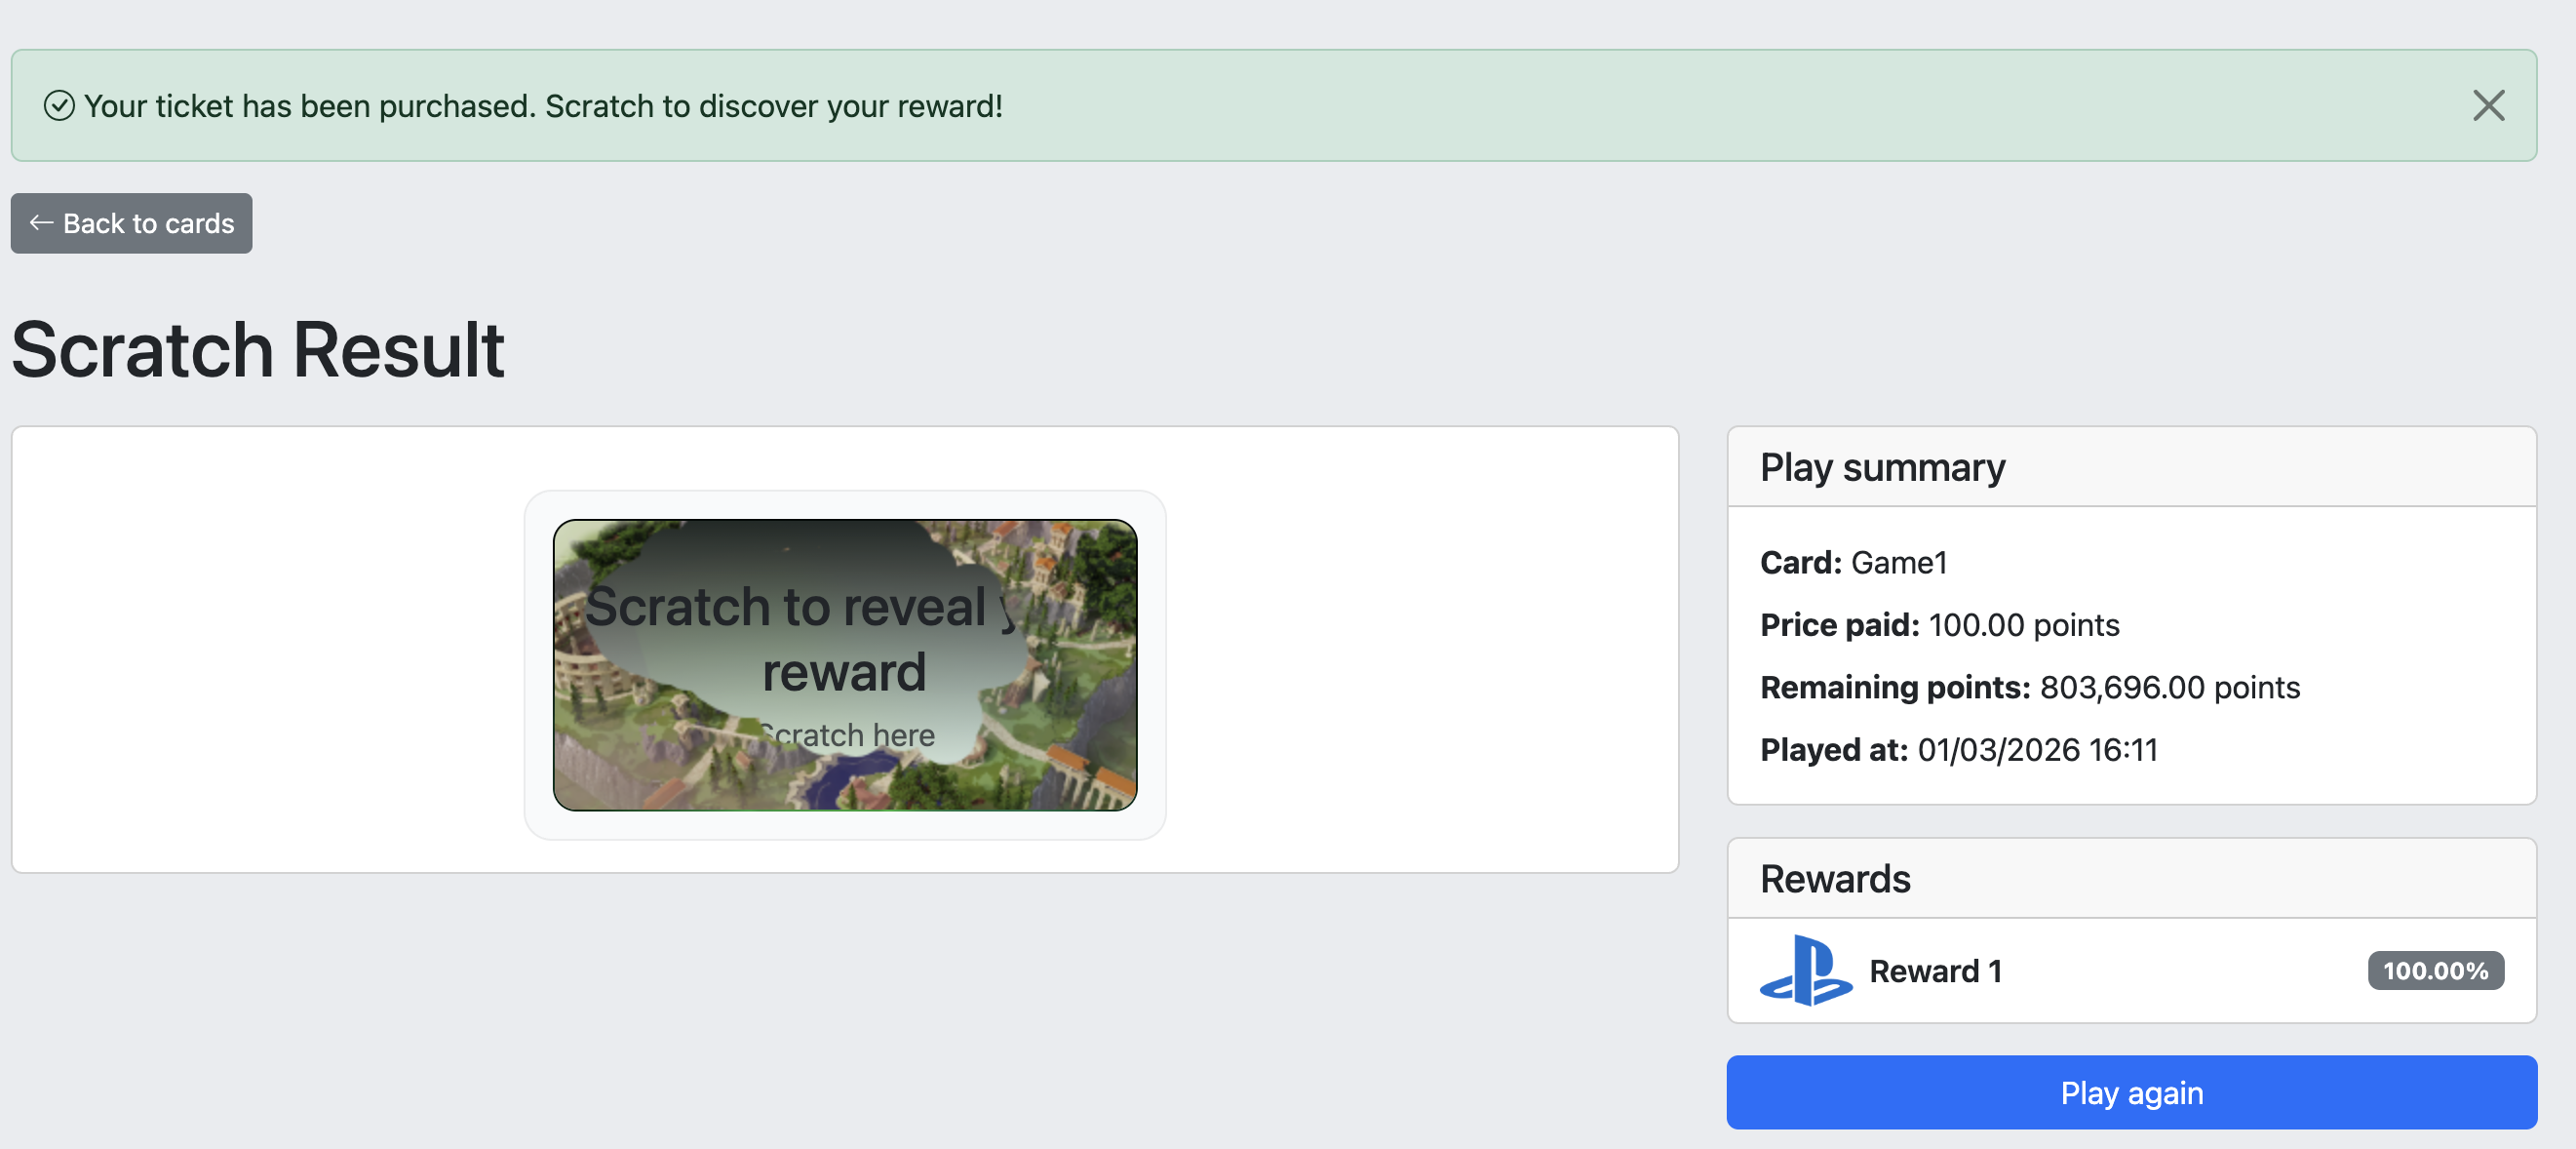Go back to cards

(x=132, y=223)
